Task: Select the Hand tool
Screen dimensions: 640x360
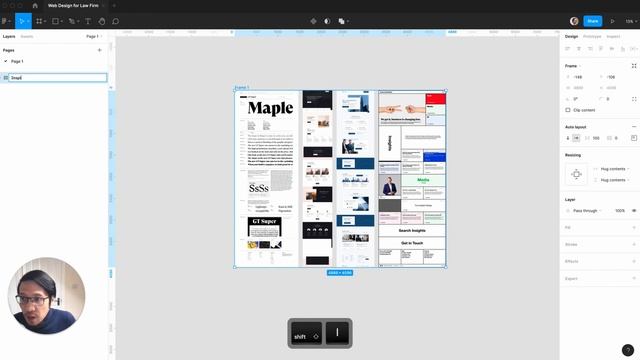Action: pyautogui.click(x=102, y=21)
